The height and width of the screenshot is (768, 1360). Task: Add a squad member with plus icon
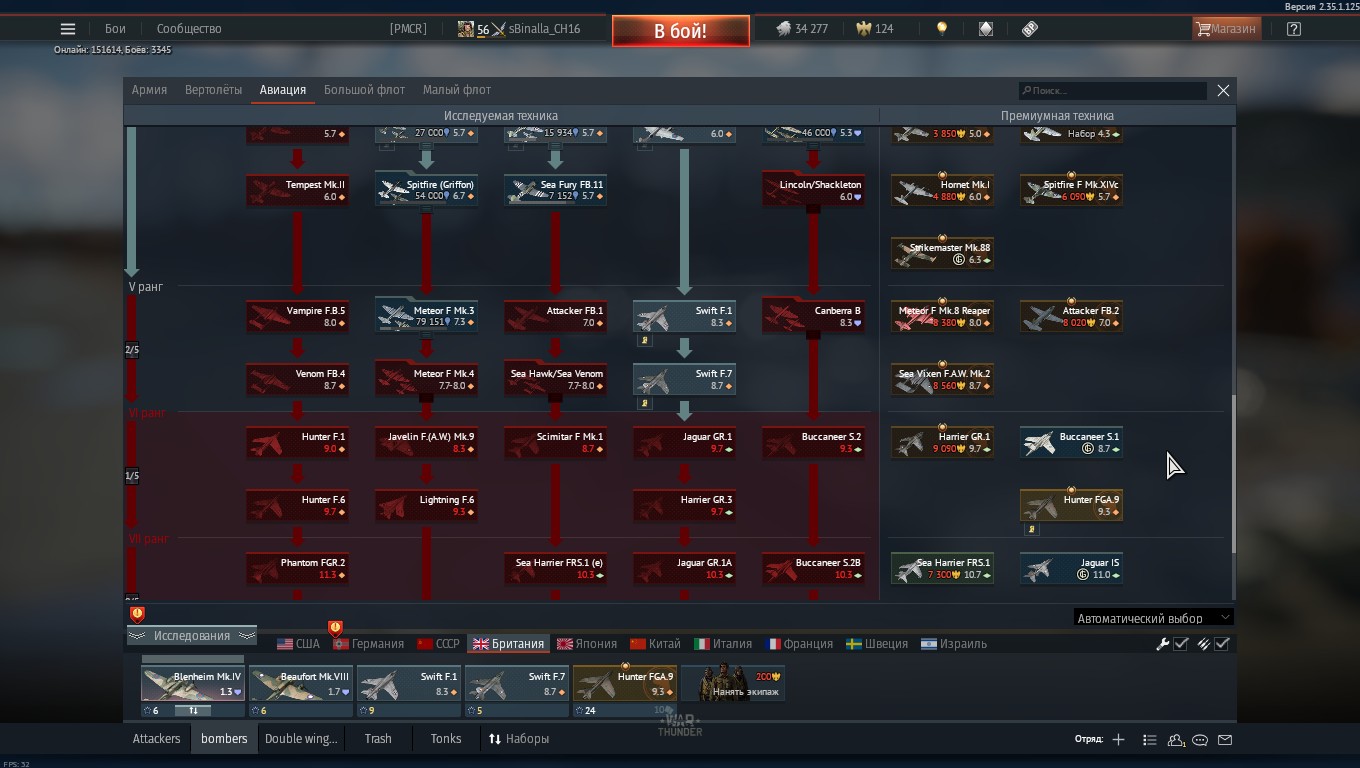[1118, 739]
